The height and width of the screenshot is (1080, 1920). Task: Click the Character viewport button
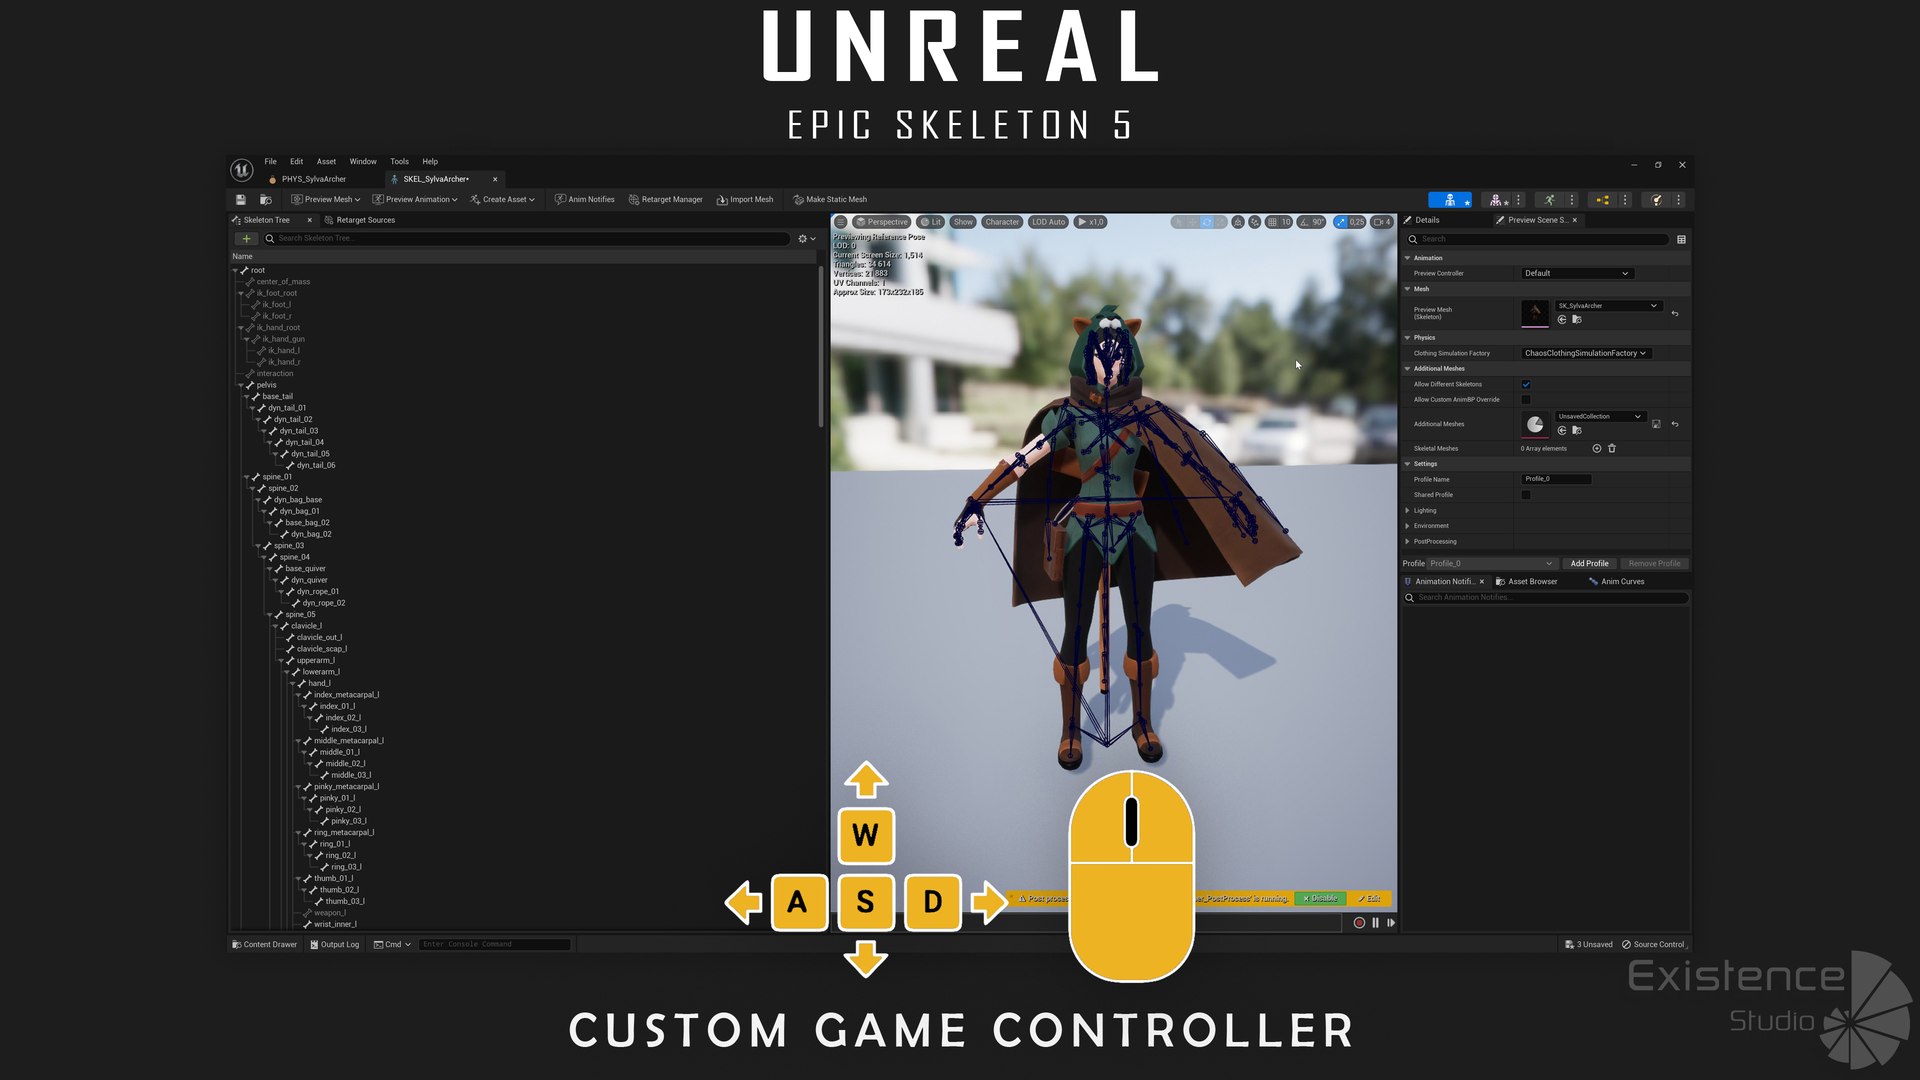1001,222
